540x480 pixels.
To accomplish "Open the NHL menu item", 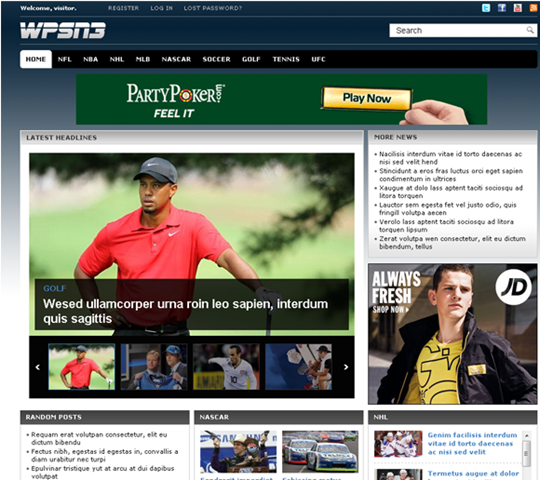I will click(117, 59).
